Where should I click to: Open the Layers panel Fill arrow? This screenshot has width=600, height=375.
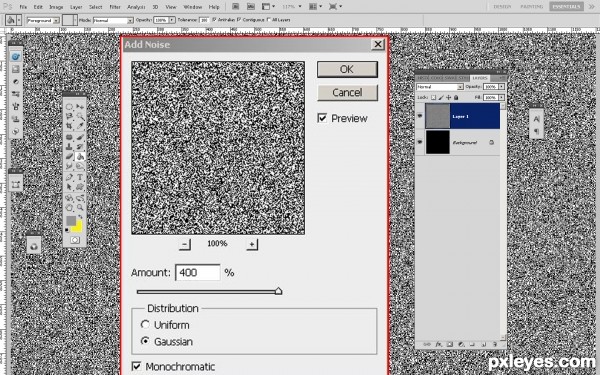coord(502,98)
